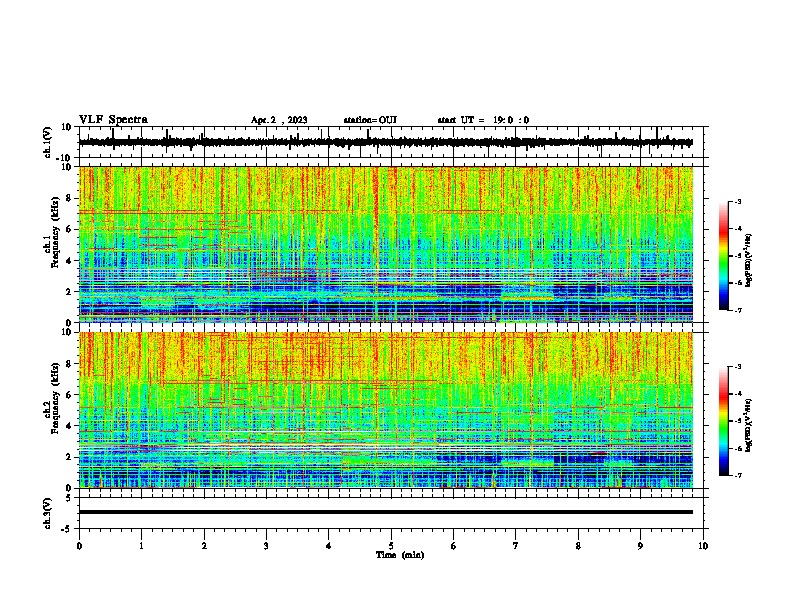
Task: Click the ch.2 spectrogram color scale bar
Action: pos(724,421)
